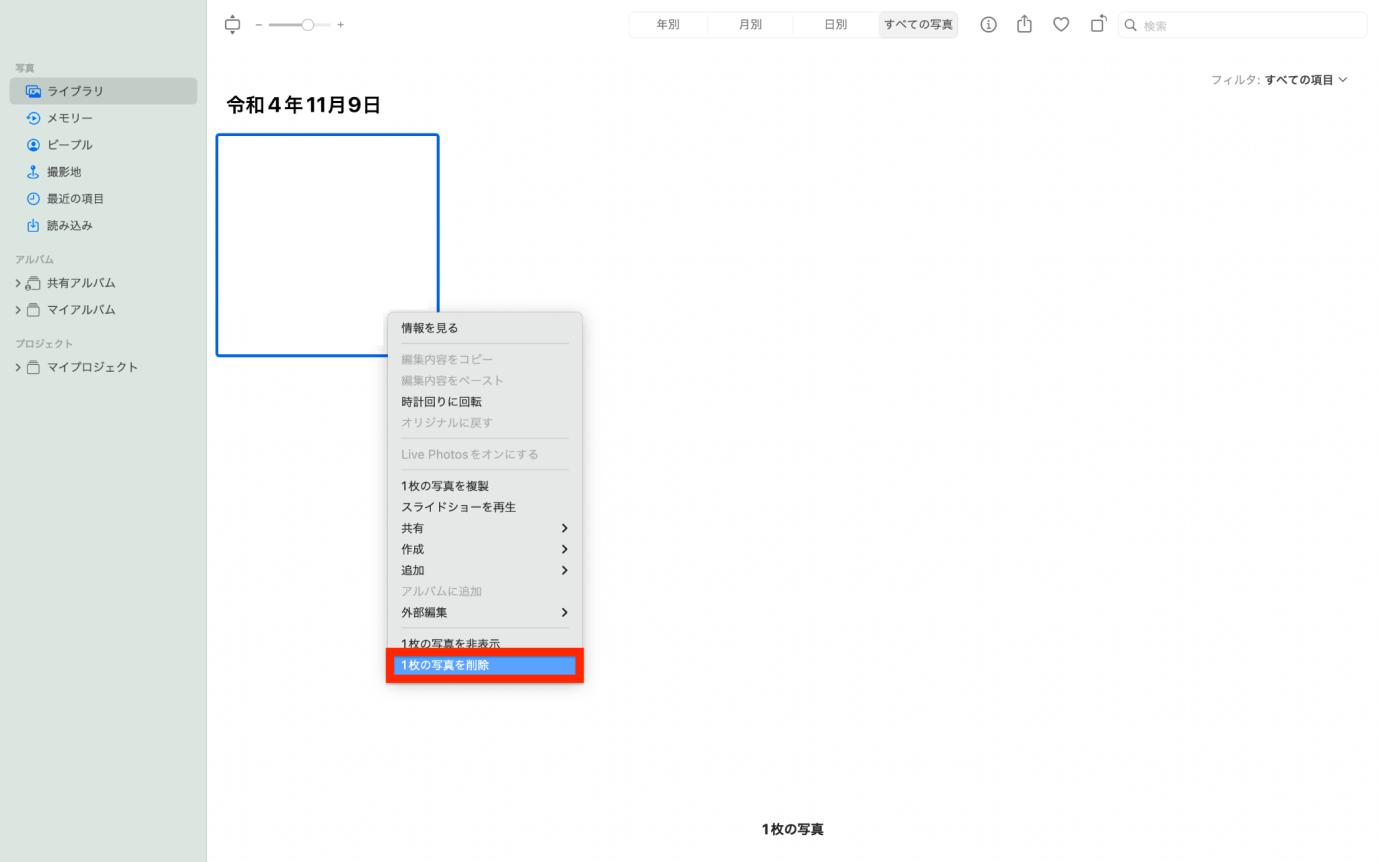Expand the マイプロジェクト group

pyautogui.click(x=18, y=367)
